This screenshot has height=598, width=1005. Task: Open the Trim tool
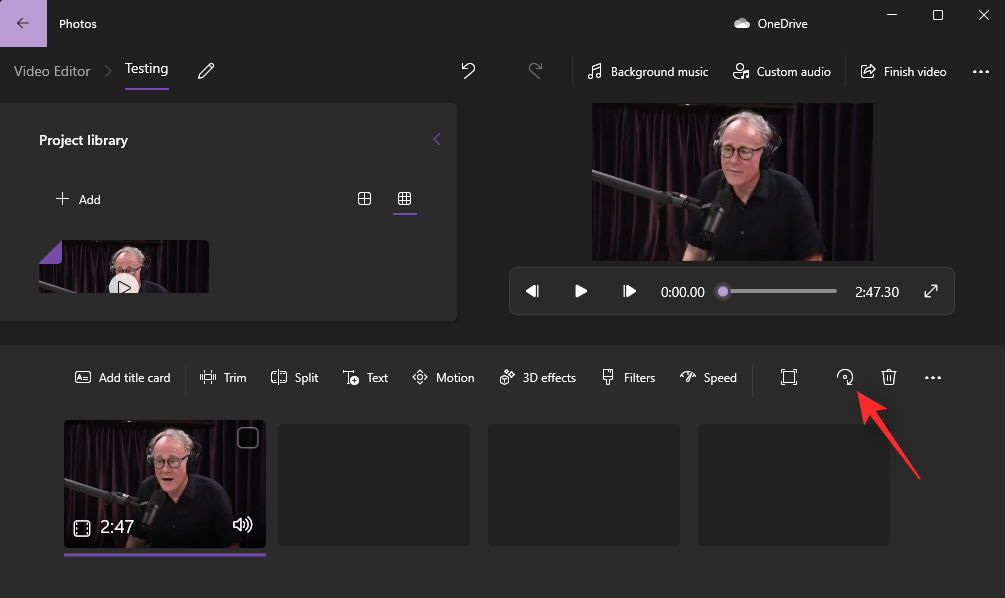pos(223,378)
